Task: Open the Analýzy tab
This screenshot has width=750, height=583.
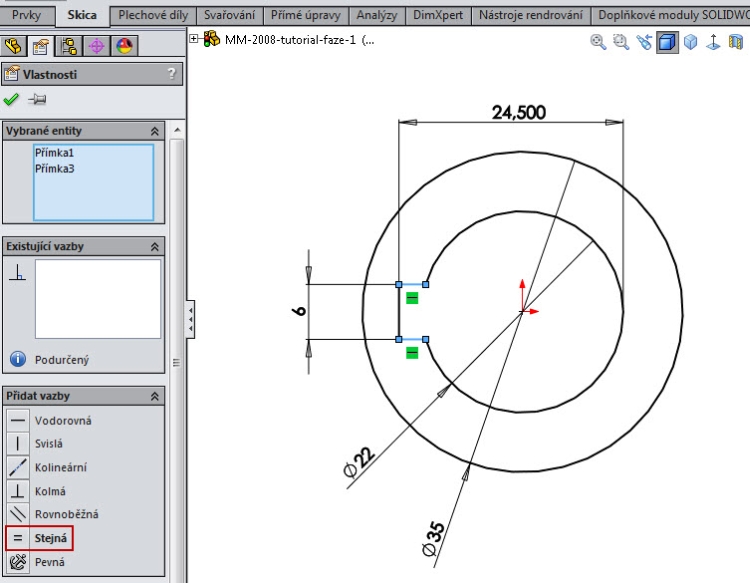Action: [377, 15]
